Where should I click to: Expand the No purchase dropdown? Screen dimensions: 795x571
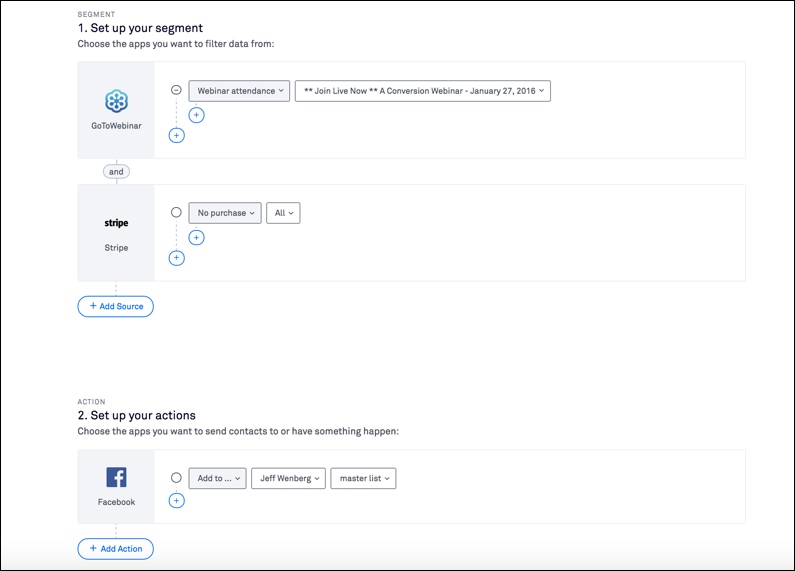[225, 213]
